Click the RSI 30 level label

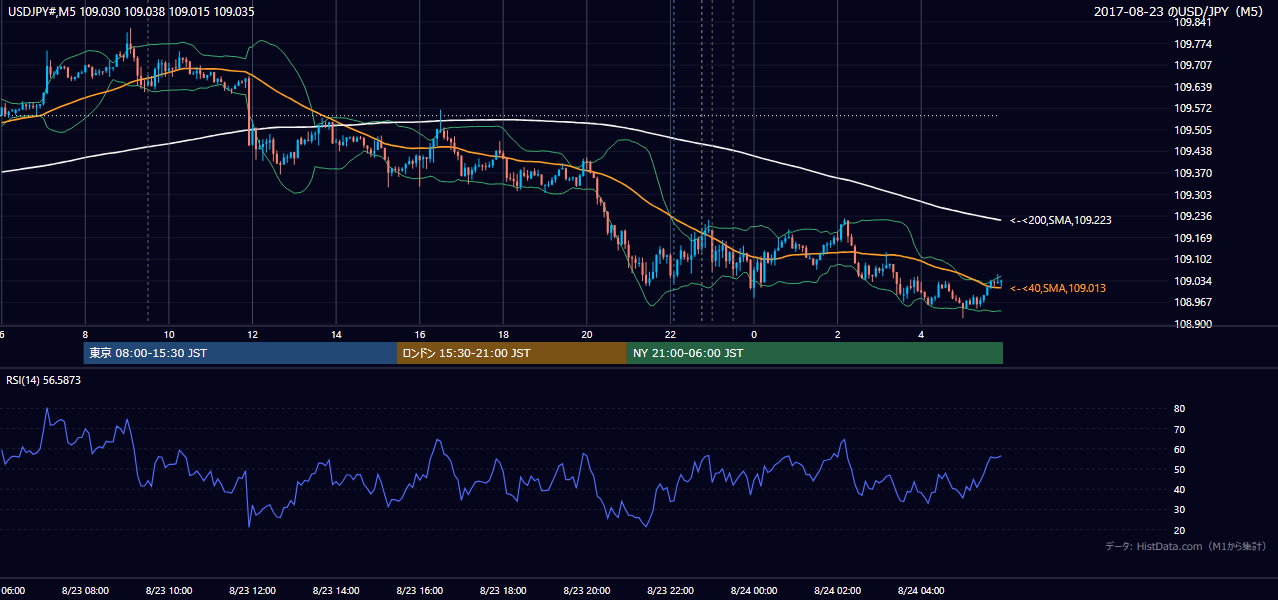(x=1179, y=510)
